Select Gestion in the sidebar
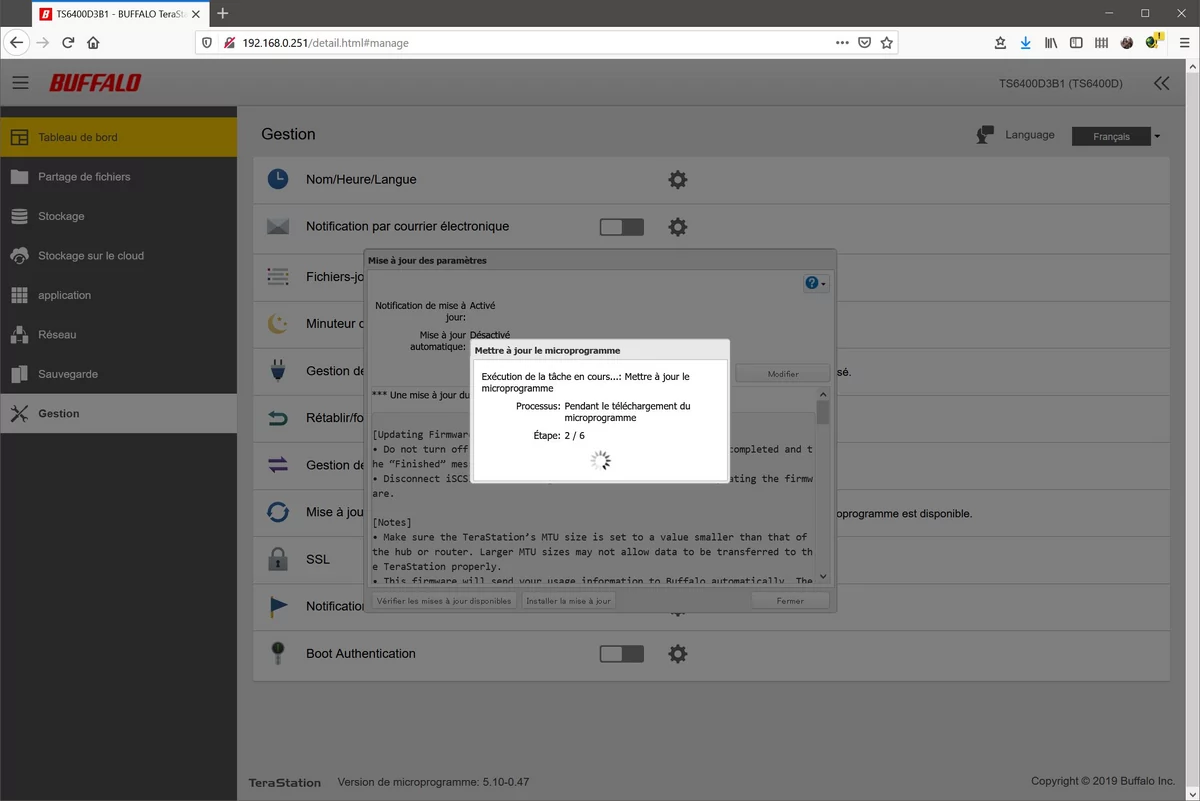 pos(119,413)
